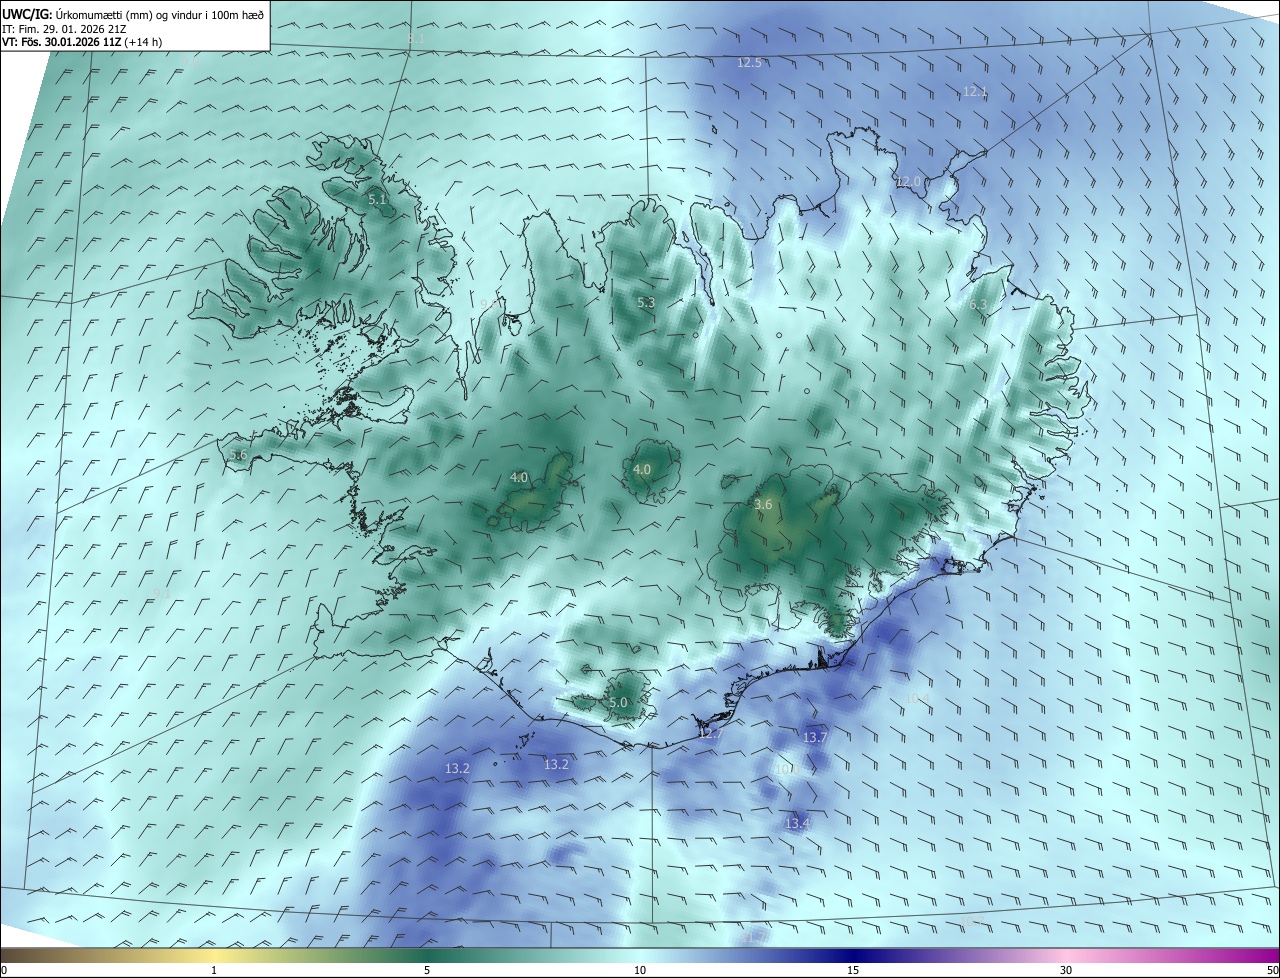Click the 6.3 value in east Iceland
1280x978 pixels.
click(977, 304)
